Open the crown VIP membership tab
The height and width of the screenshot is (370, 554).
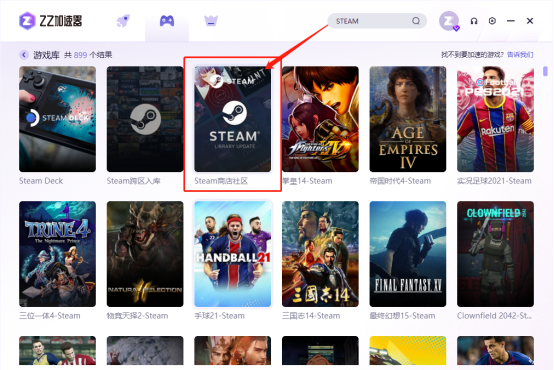click(211, 21)
